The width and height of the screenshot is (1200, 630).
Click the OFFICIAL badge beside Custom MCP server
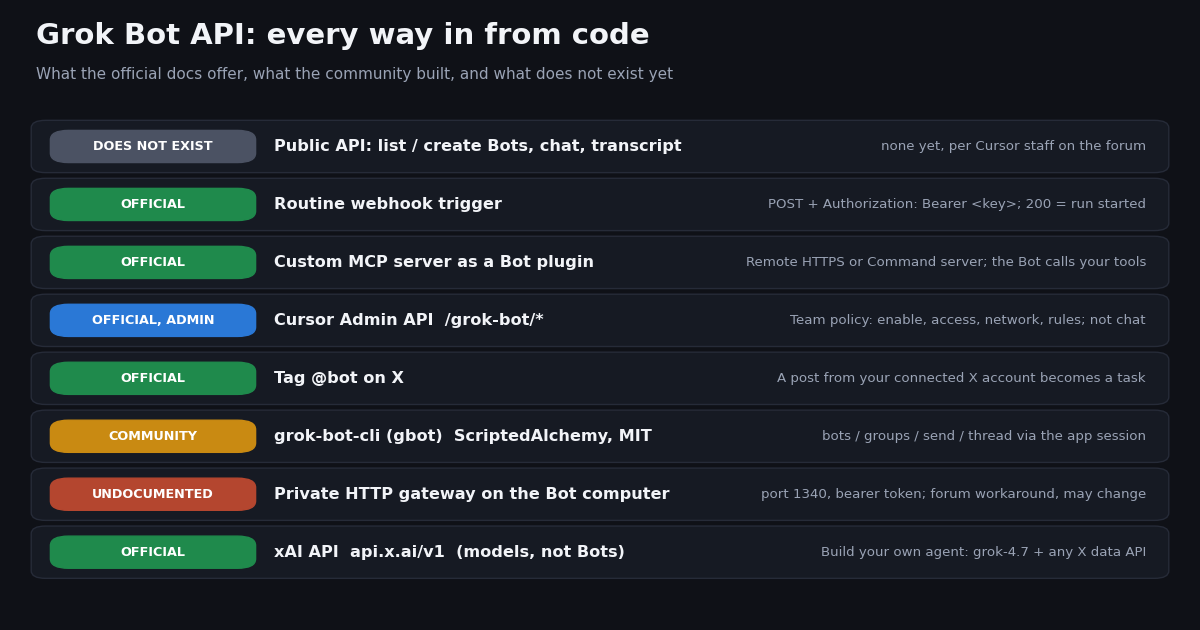click(x=153, y=262)
